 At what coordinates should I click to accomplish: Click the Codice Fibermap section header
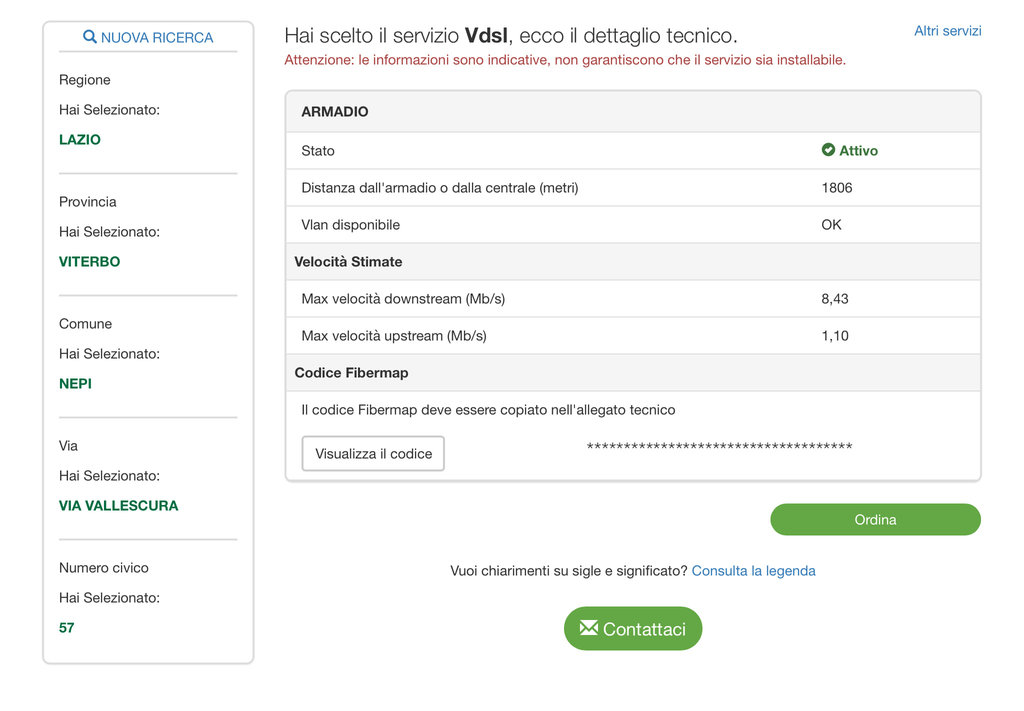click(x=351, y=373)
